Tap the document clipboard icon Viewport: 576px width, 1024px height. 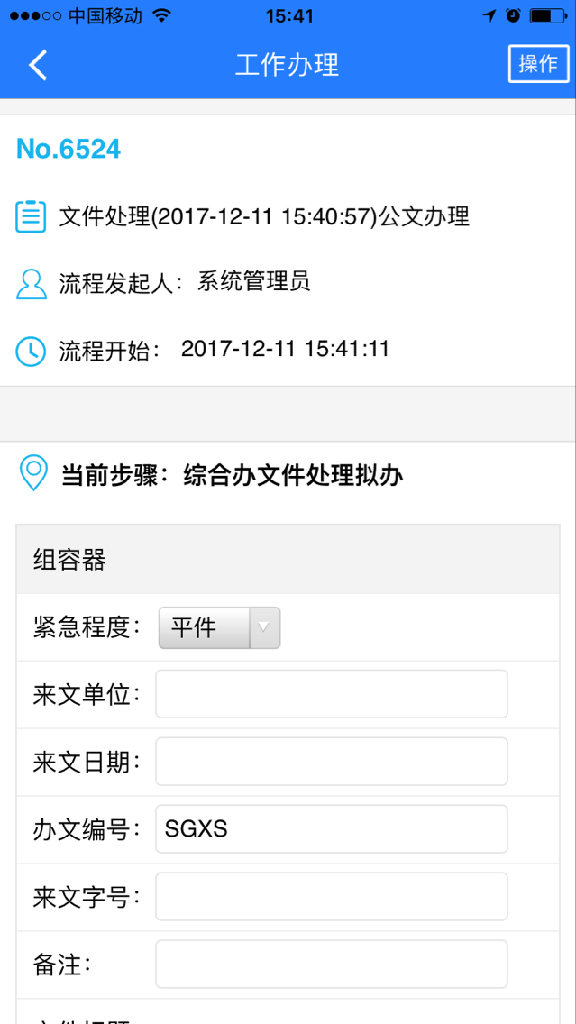click(31, 217)
